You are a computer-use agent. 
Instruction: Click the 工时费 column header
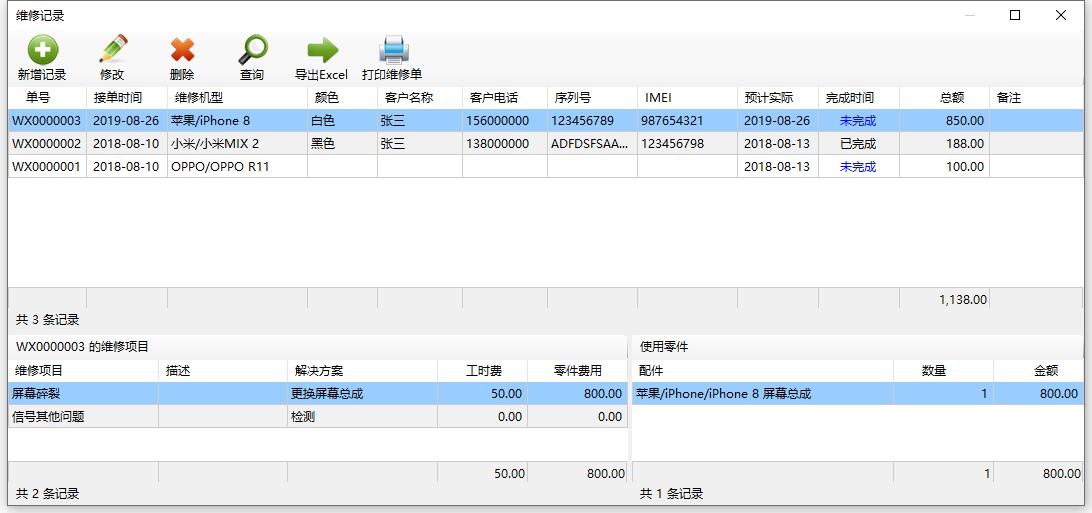point(483,371)
